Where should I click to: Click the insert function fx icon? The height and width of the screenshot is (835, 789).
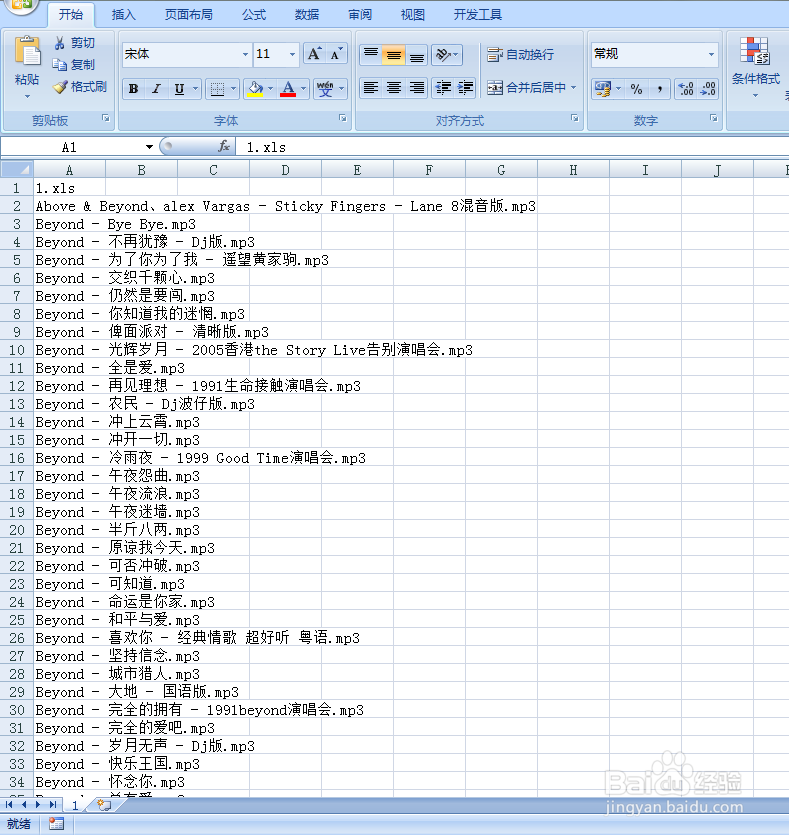(x=224, y=146)
